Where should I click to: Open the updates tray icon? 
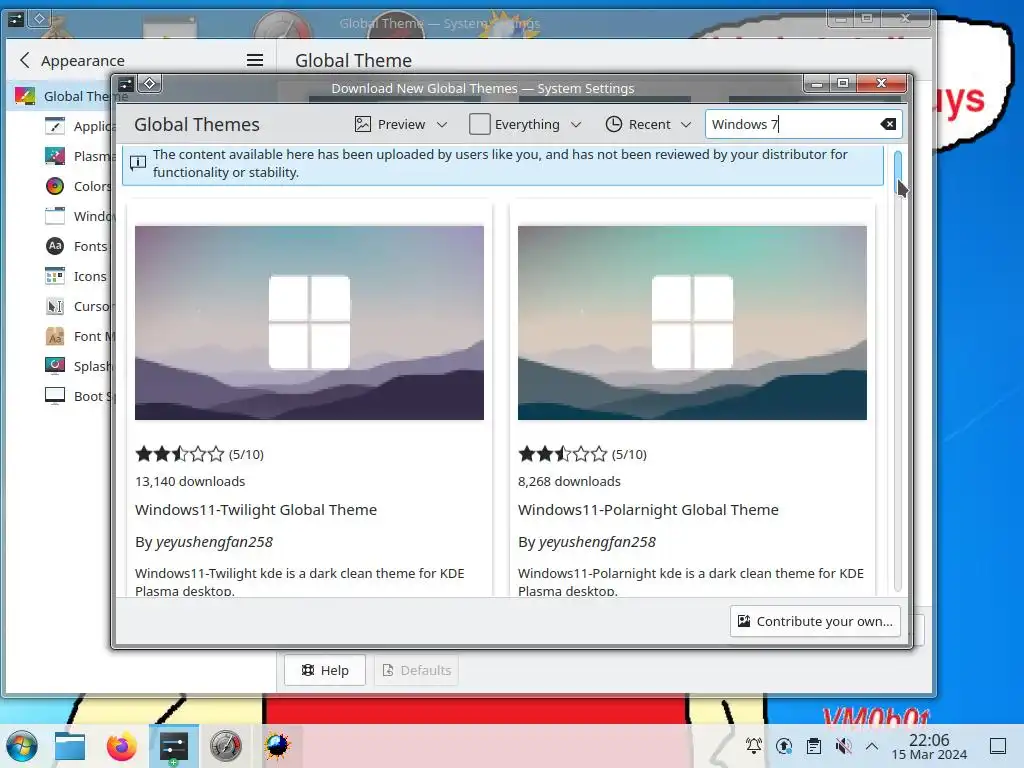[784, 746]
